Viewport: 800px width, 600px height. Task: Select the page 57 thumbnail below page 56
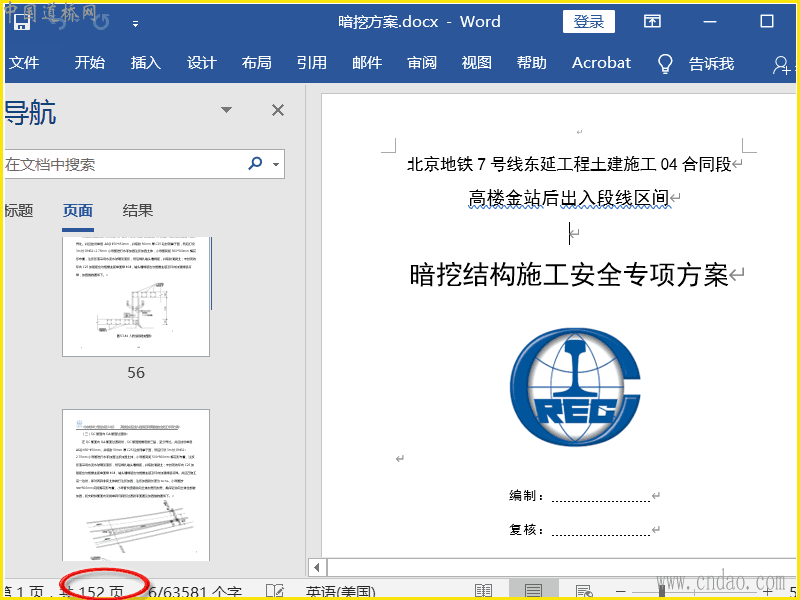pos(136,485)
